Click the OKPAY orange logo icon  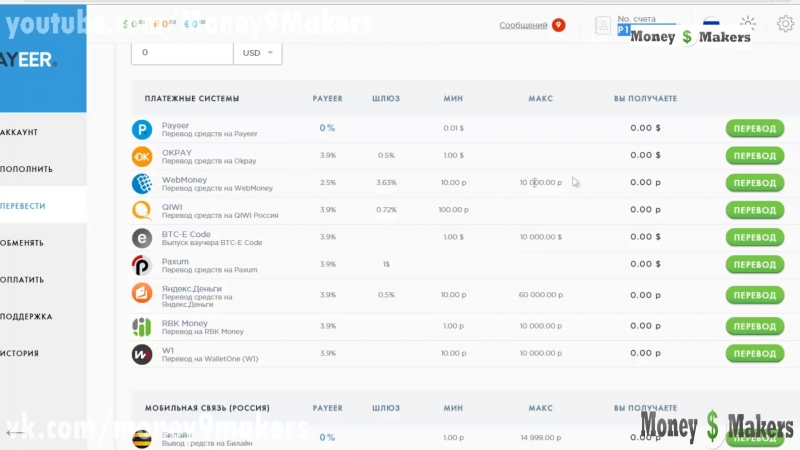(x=142, y=156)
